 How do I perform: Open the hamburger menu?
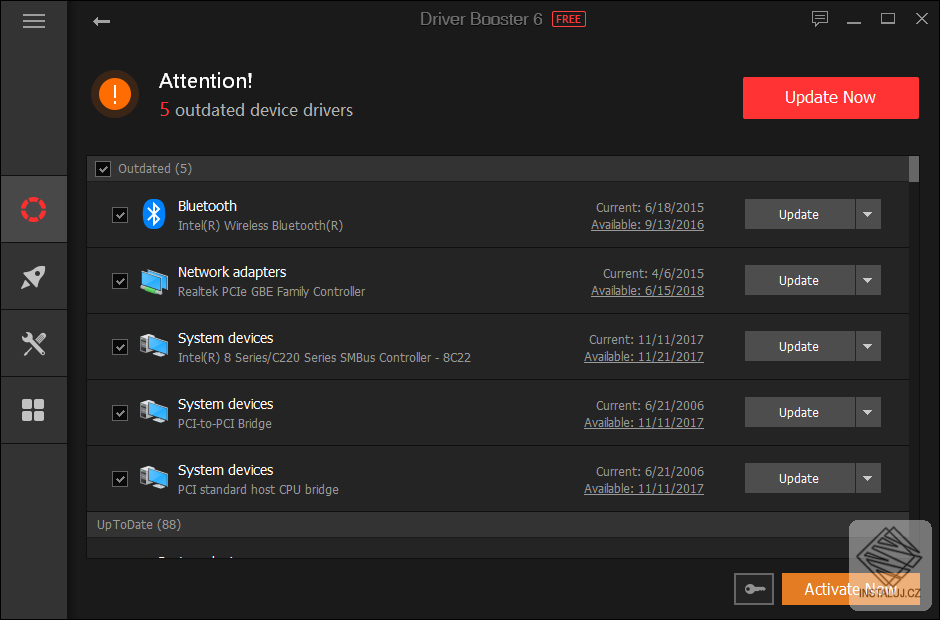pos(34,22)
